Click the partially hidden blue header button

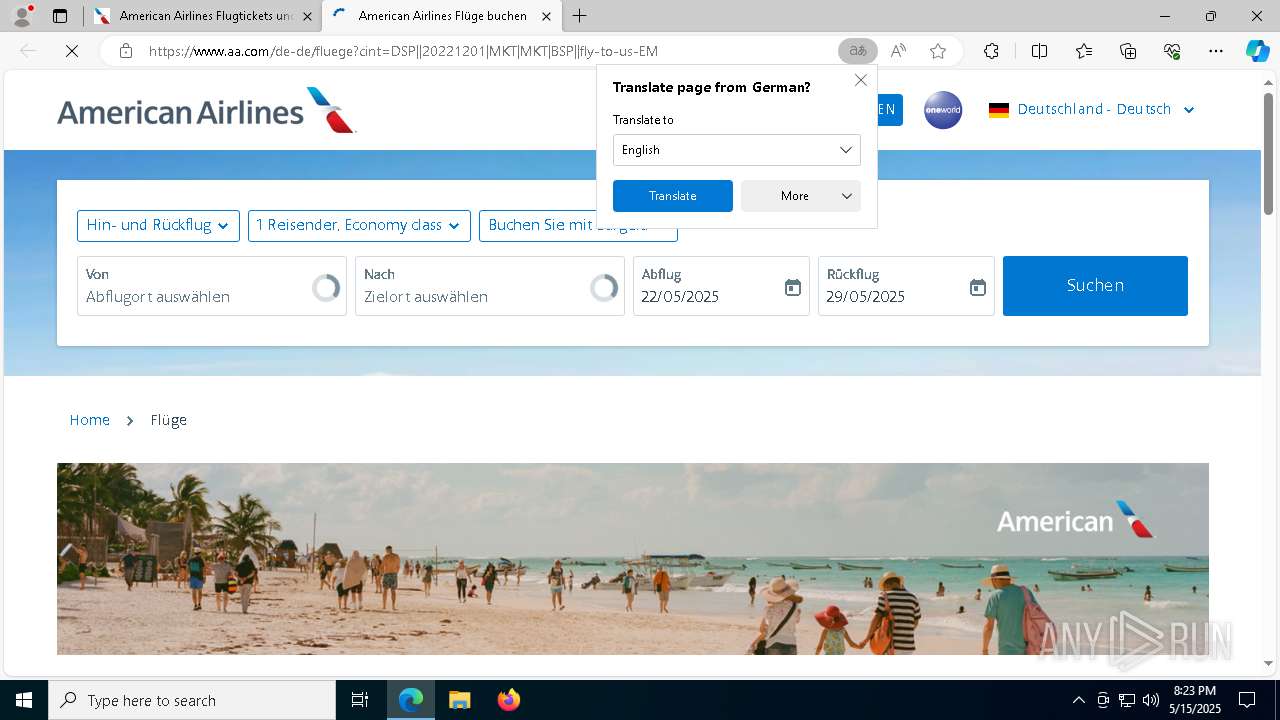tap(890, 110)
